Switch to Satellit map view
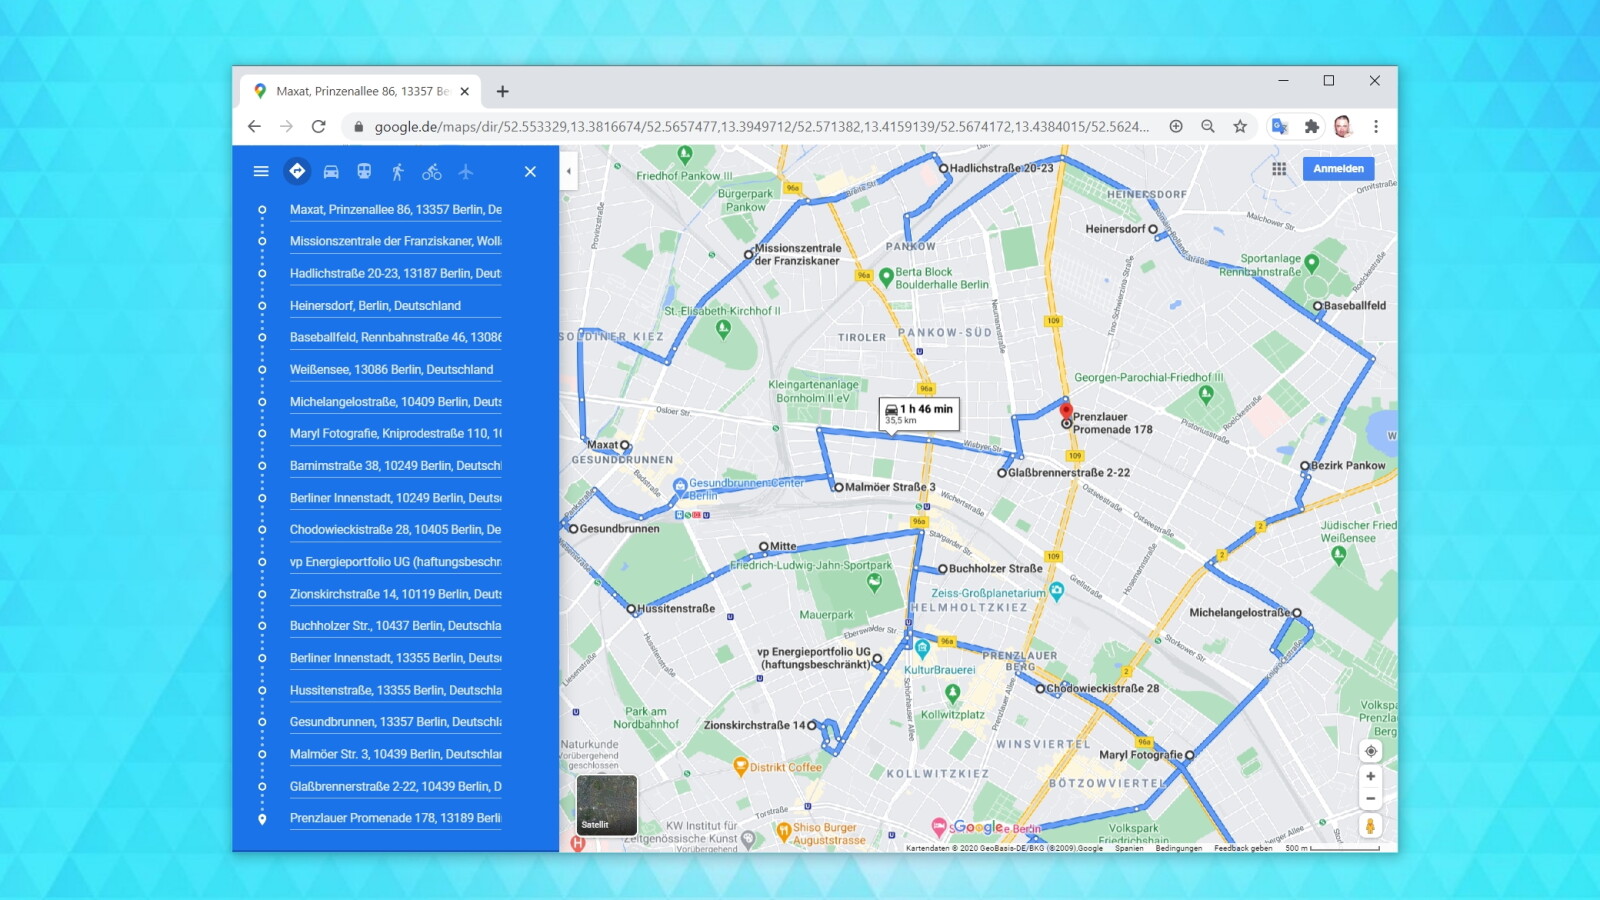 pyautogui.click(x=607, y=805)
